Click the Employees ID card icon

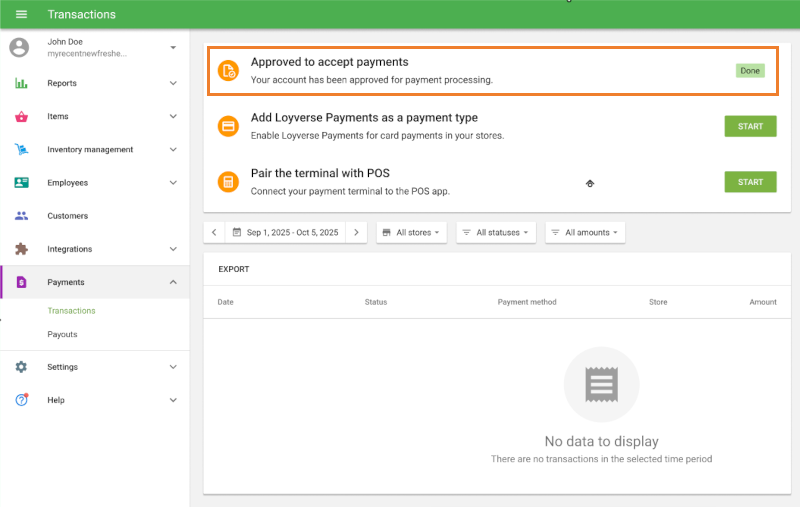point(21,183)
